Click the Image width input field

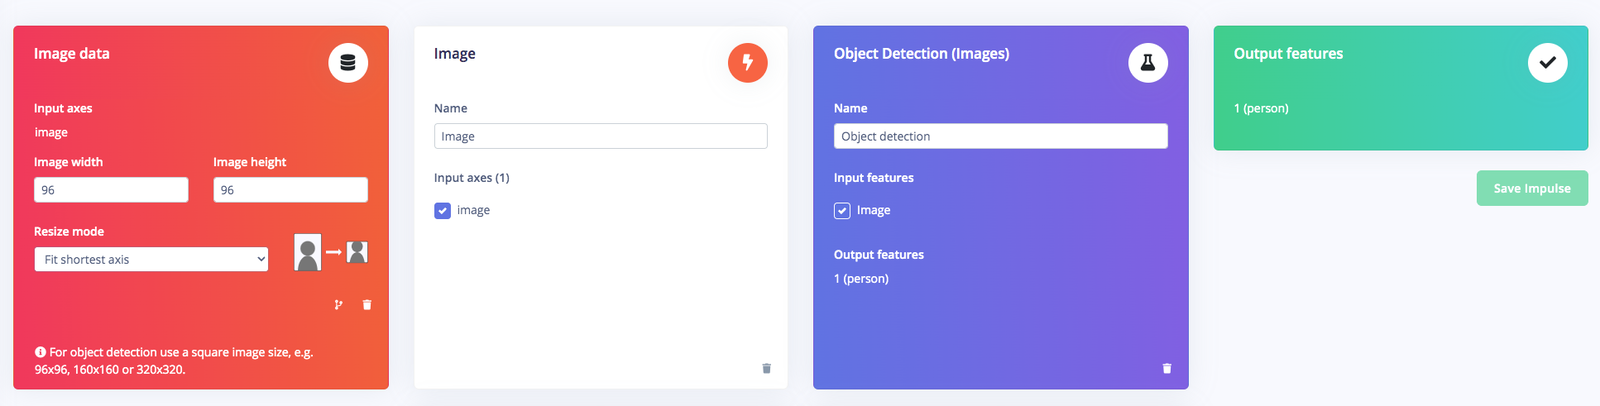(111, 190)
